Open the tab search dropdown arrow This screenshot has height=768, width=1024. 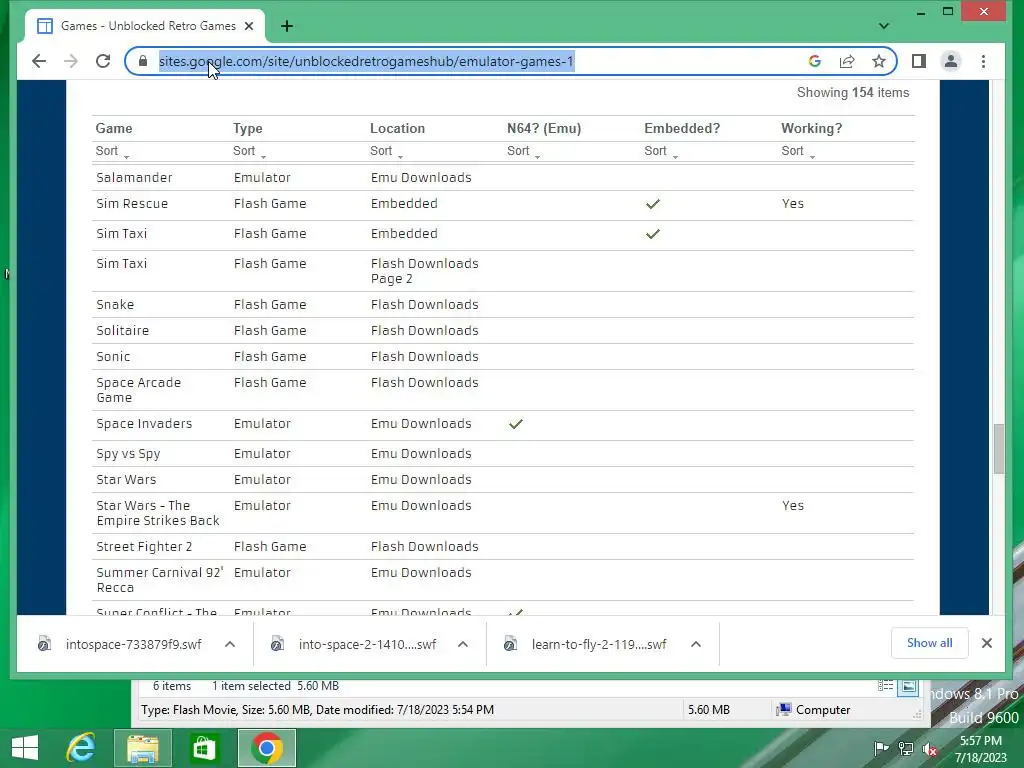click(884, 26)
